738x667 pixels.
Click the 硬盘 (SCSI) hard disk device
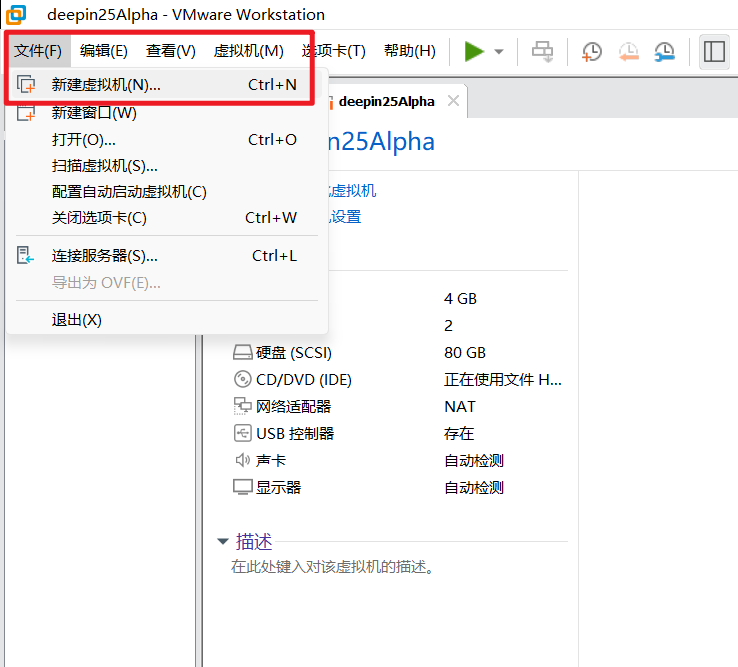(x=293, y=353)
